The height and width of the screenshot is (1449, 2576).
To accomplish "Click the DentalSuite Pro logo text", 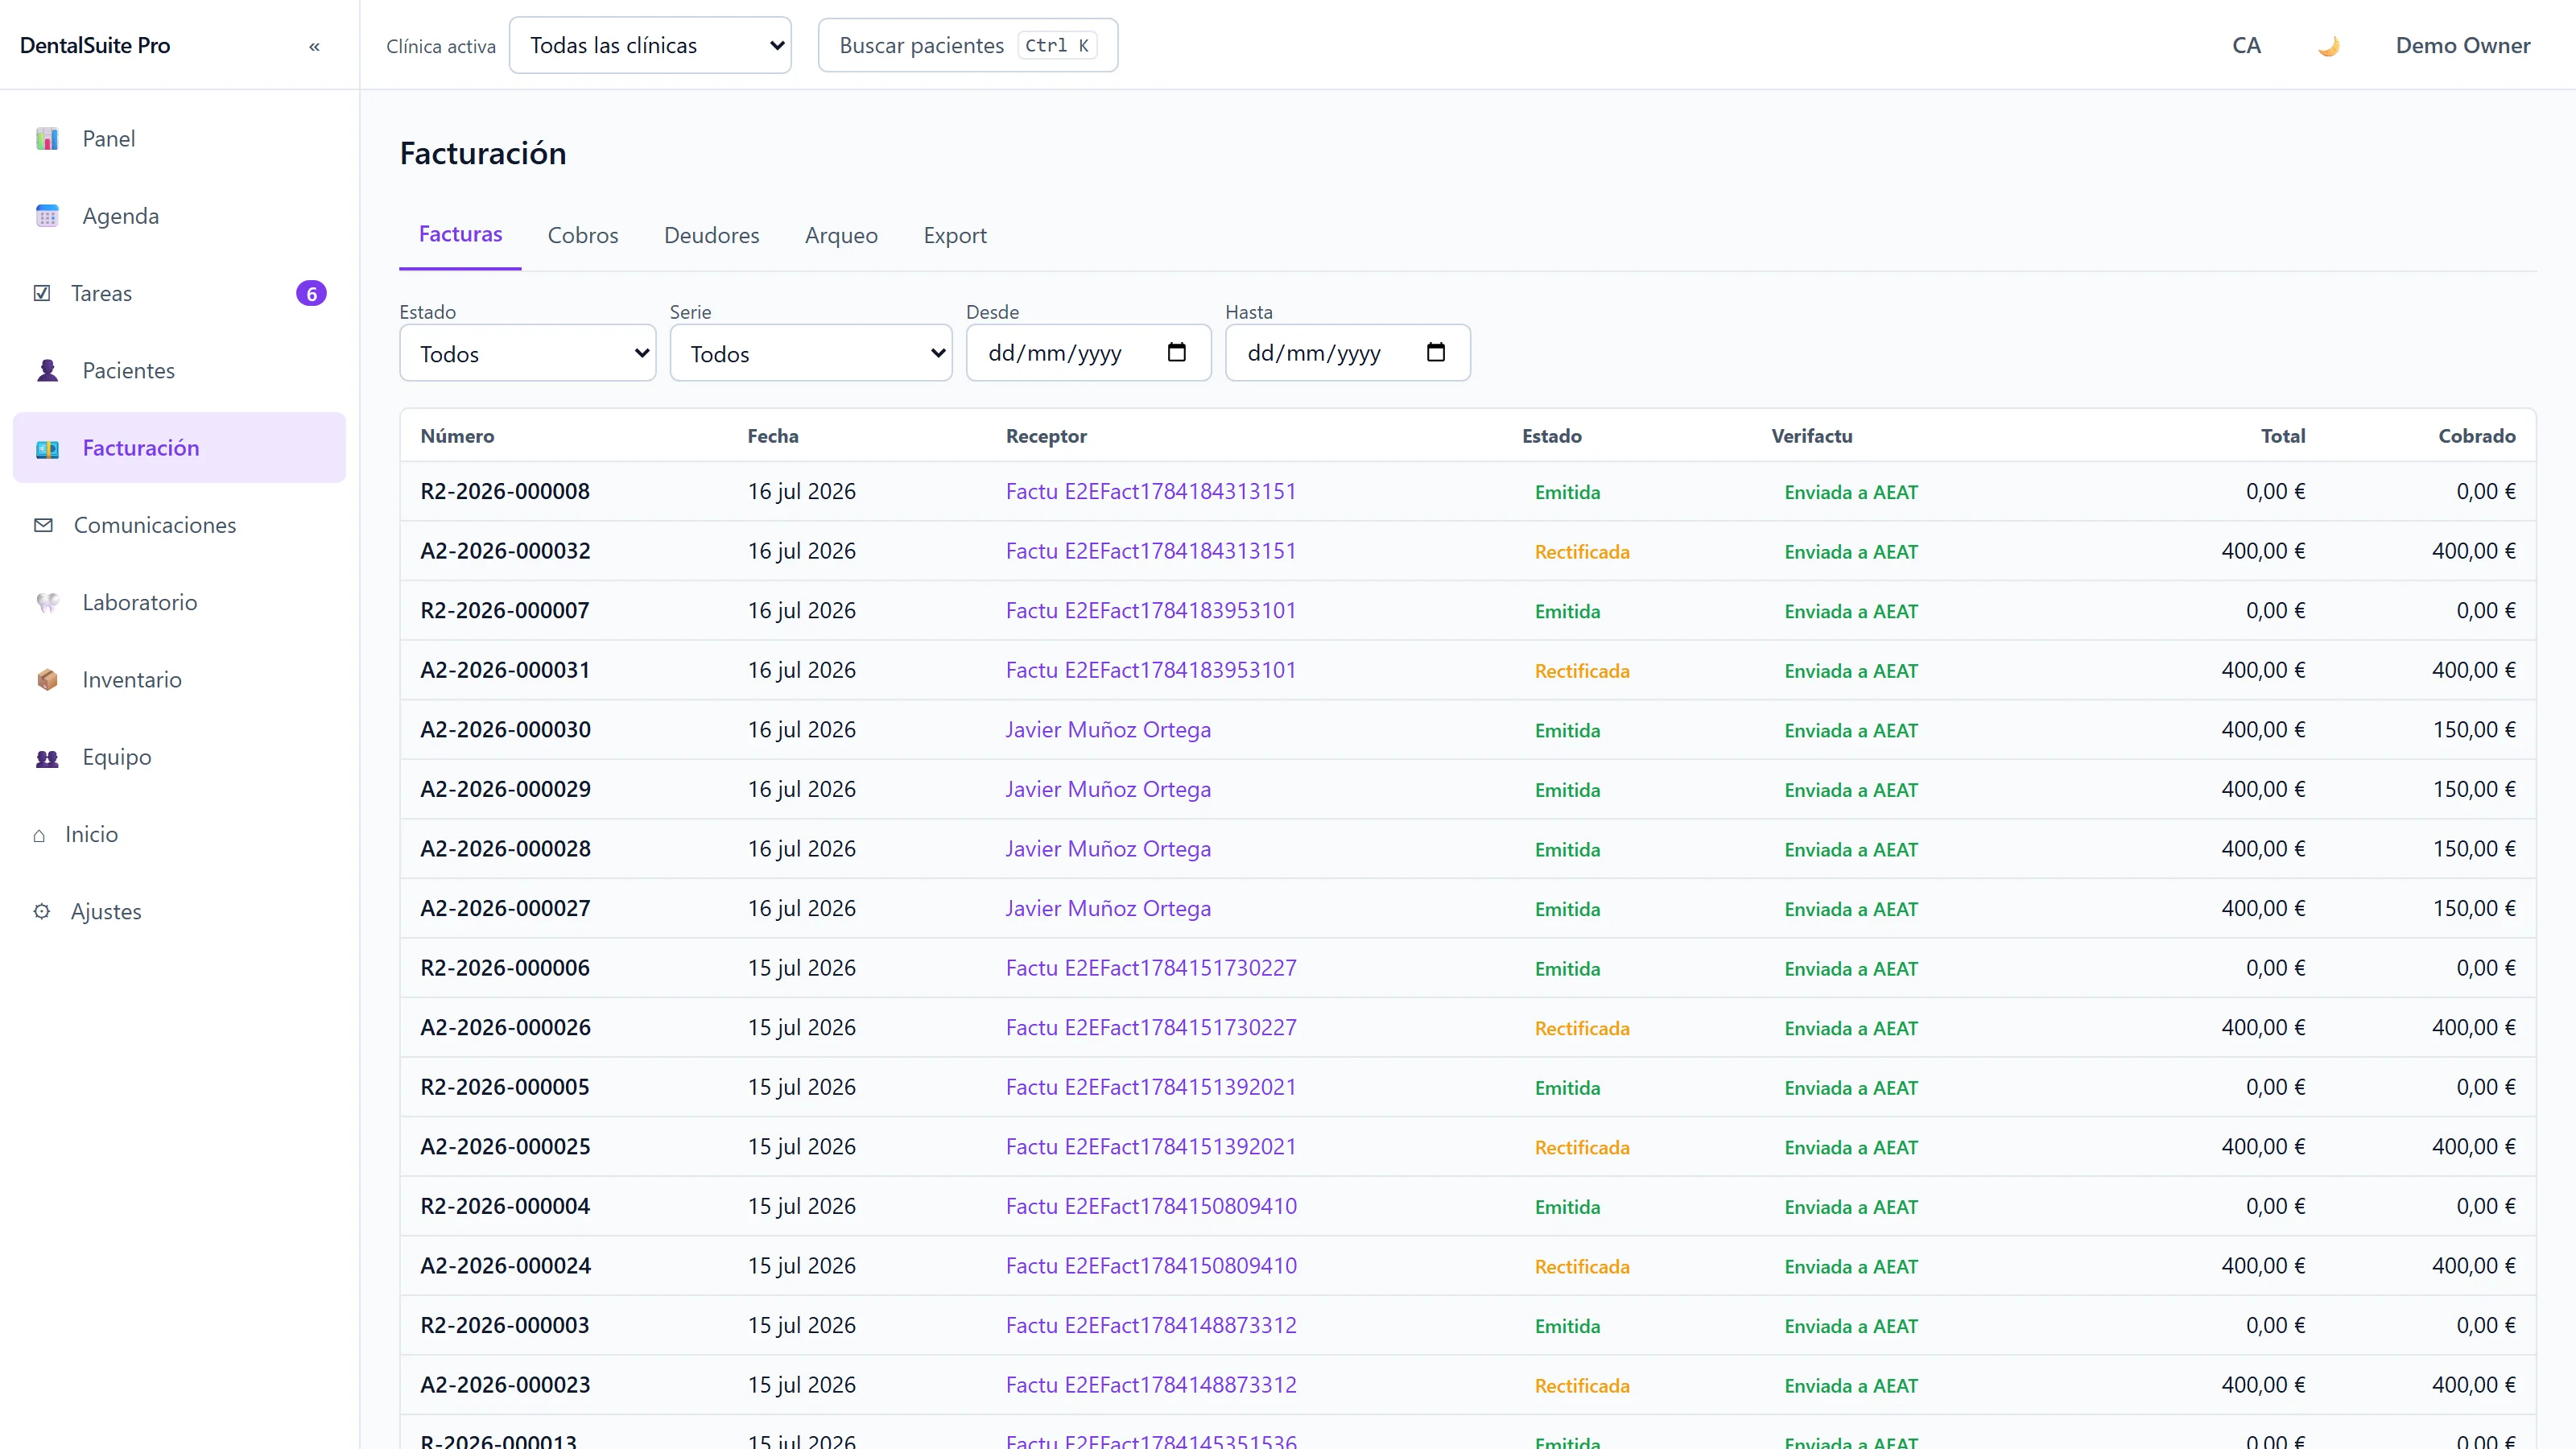I will pos(95,45).
